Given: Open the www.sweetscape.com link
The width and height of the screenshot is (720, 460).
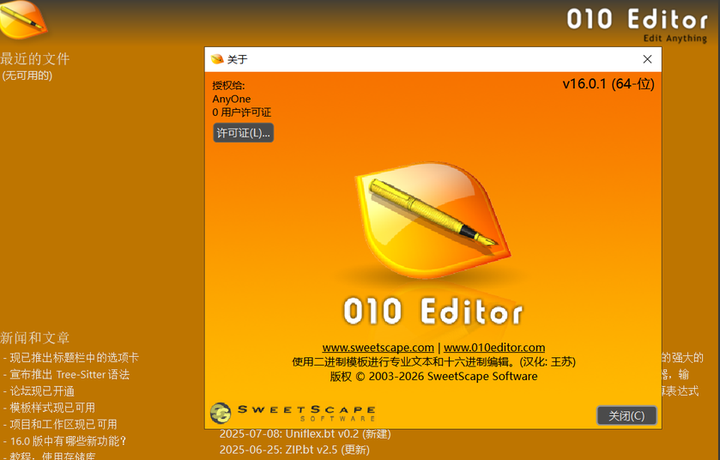Looking at the screenshot, I should pos(378,348).
